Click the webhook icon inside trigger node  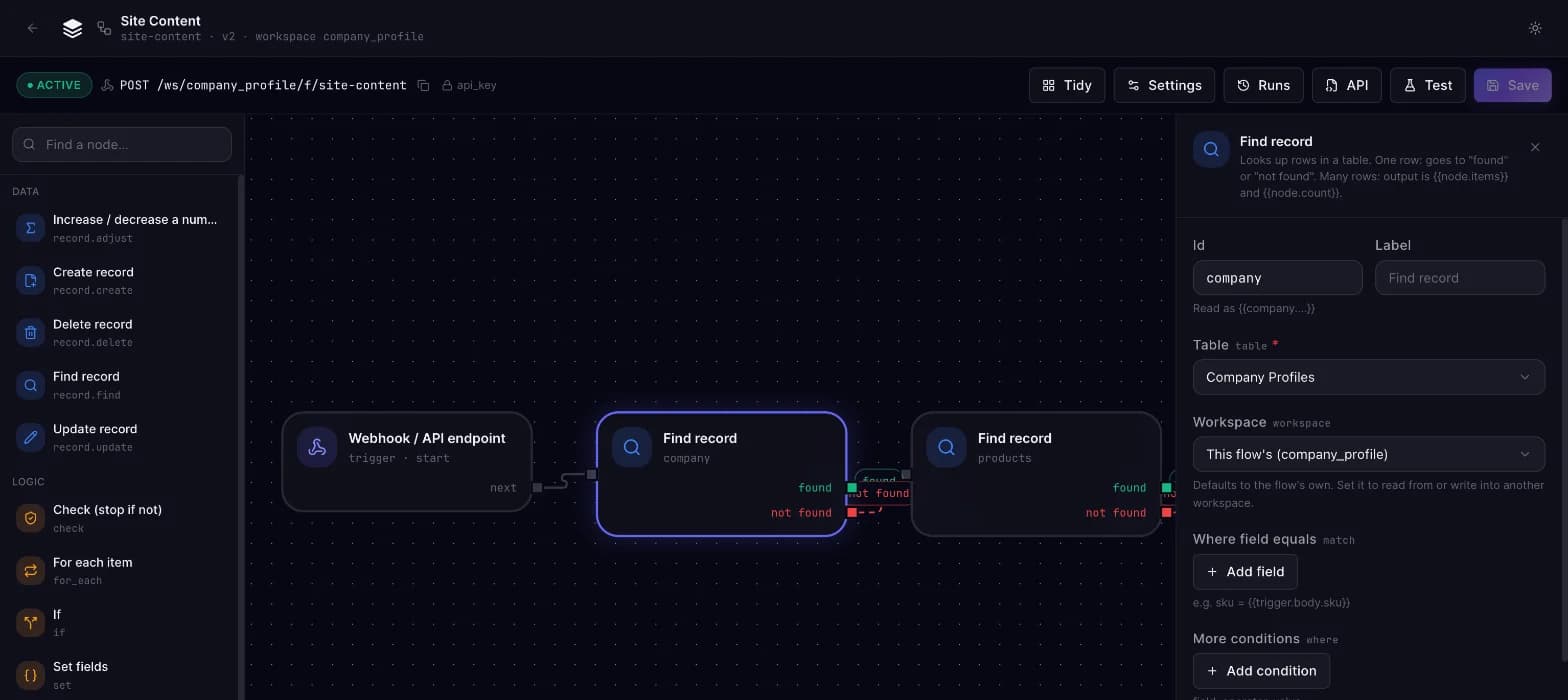point(317,447)
